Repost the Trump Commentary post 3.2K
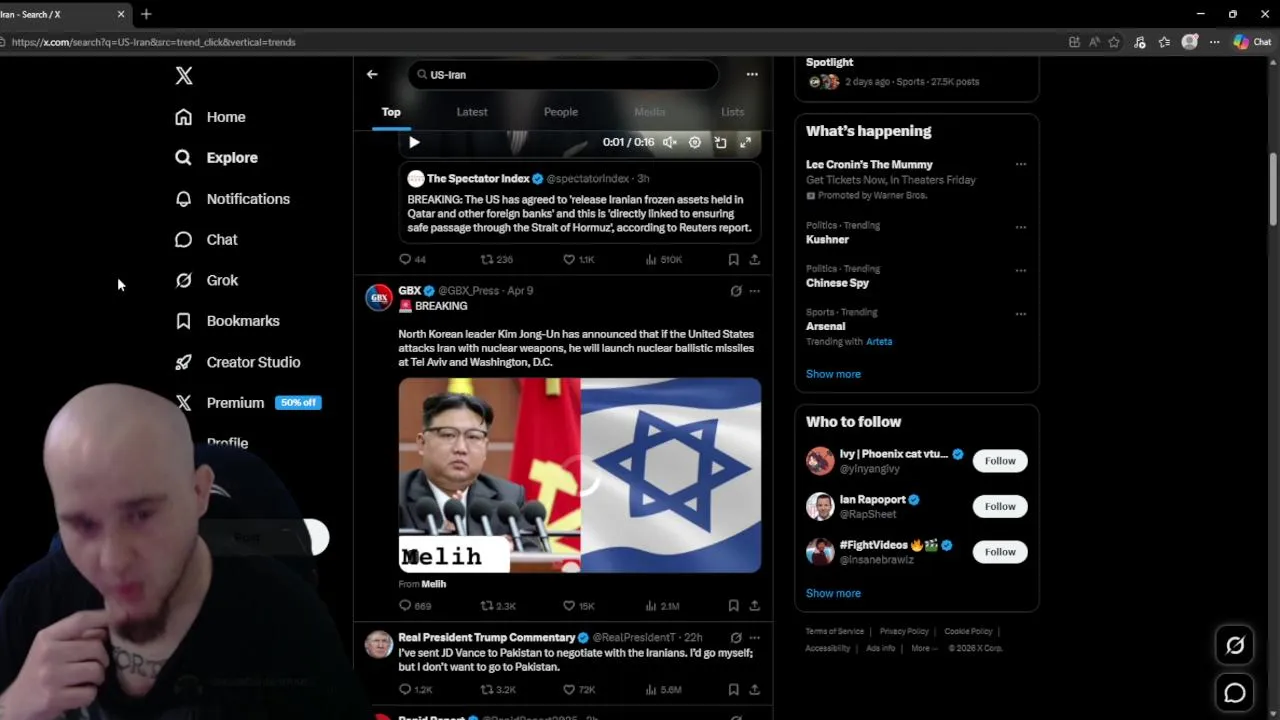 (x=498, y=689)
